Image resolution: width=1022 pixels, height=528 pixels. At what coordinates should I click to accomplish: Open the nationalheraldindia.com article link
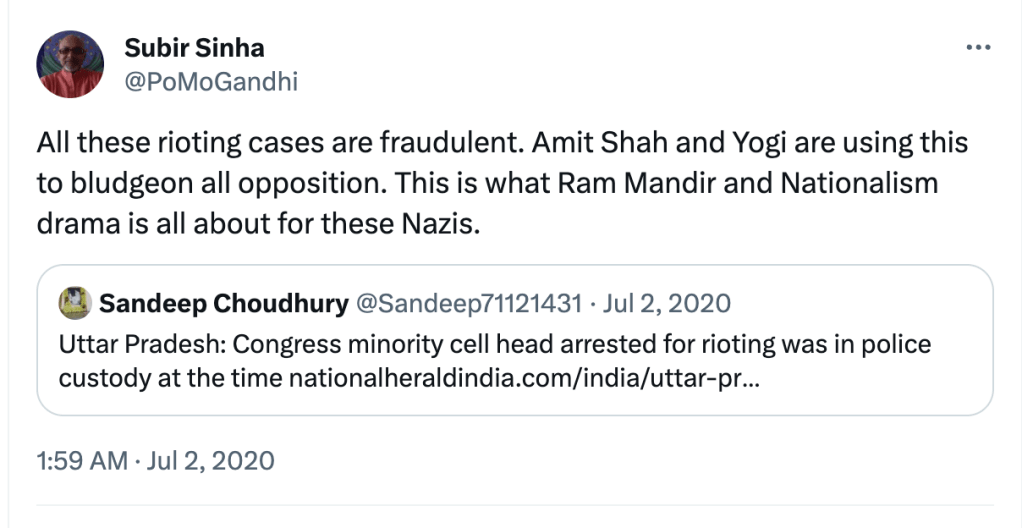pyautogui.click(x=518, y=379)
